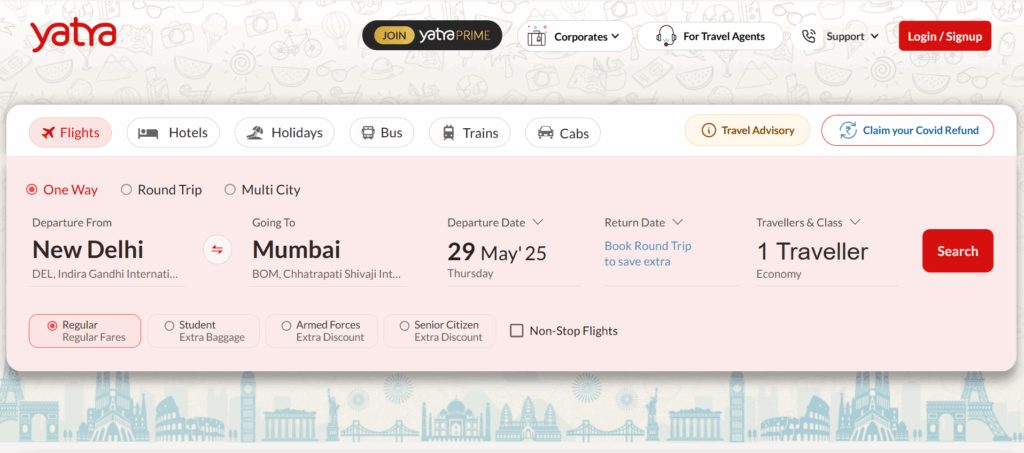
Task: Choose the Student fare option
Action: coord(170,325)
